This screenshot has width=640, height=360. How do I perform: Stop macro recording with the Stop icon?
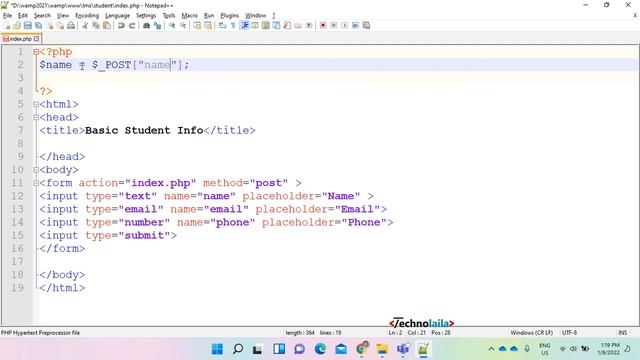pos(334,25)
